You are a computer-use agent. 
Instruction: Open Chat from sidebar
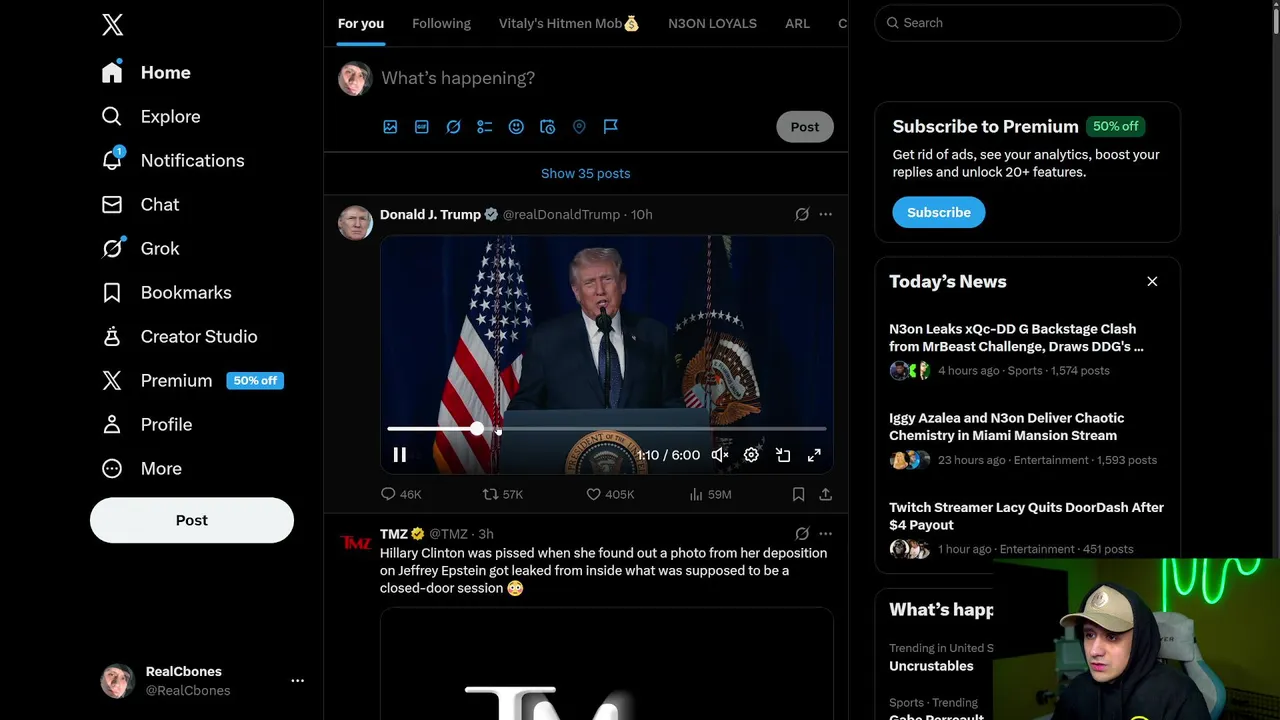(x=141, y=205)
